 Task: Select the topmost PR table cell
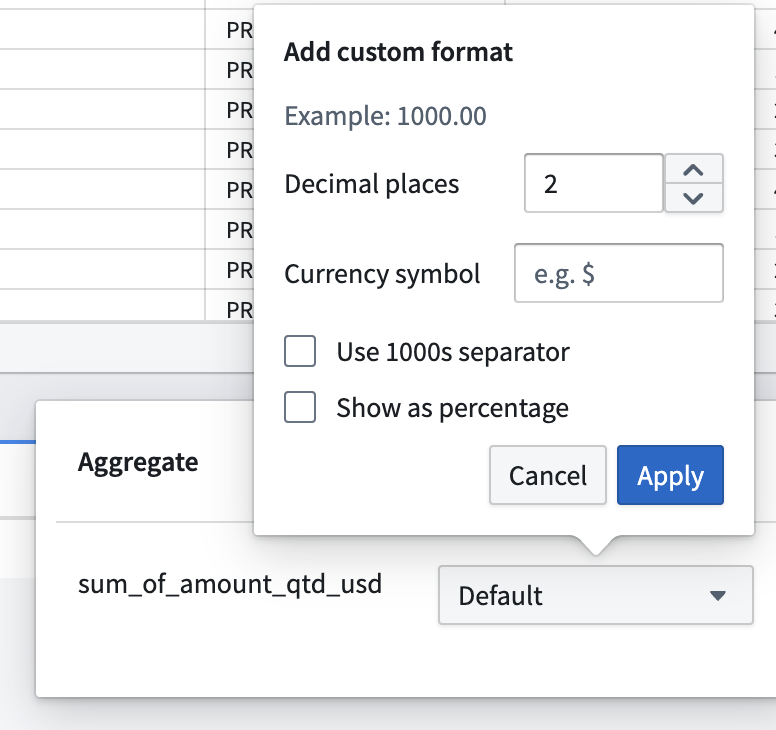pyautogui.click(x=239, y=31)
